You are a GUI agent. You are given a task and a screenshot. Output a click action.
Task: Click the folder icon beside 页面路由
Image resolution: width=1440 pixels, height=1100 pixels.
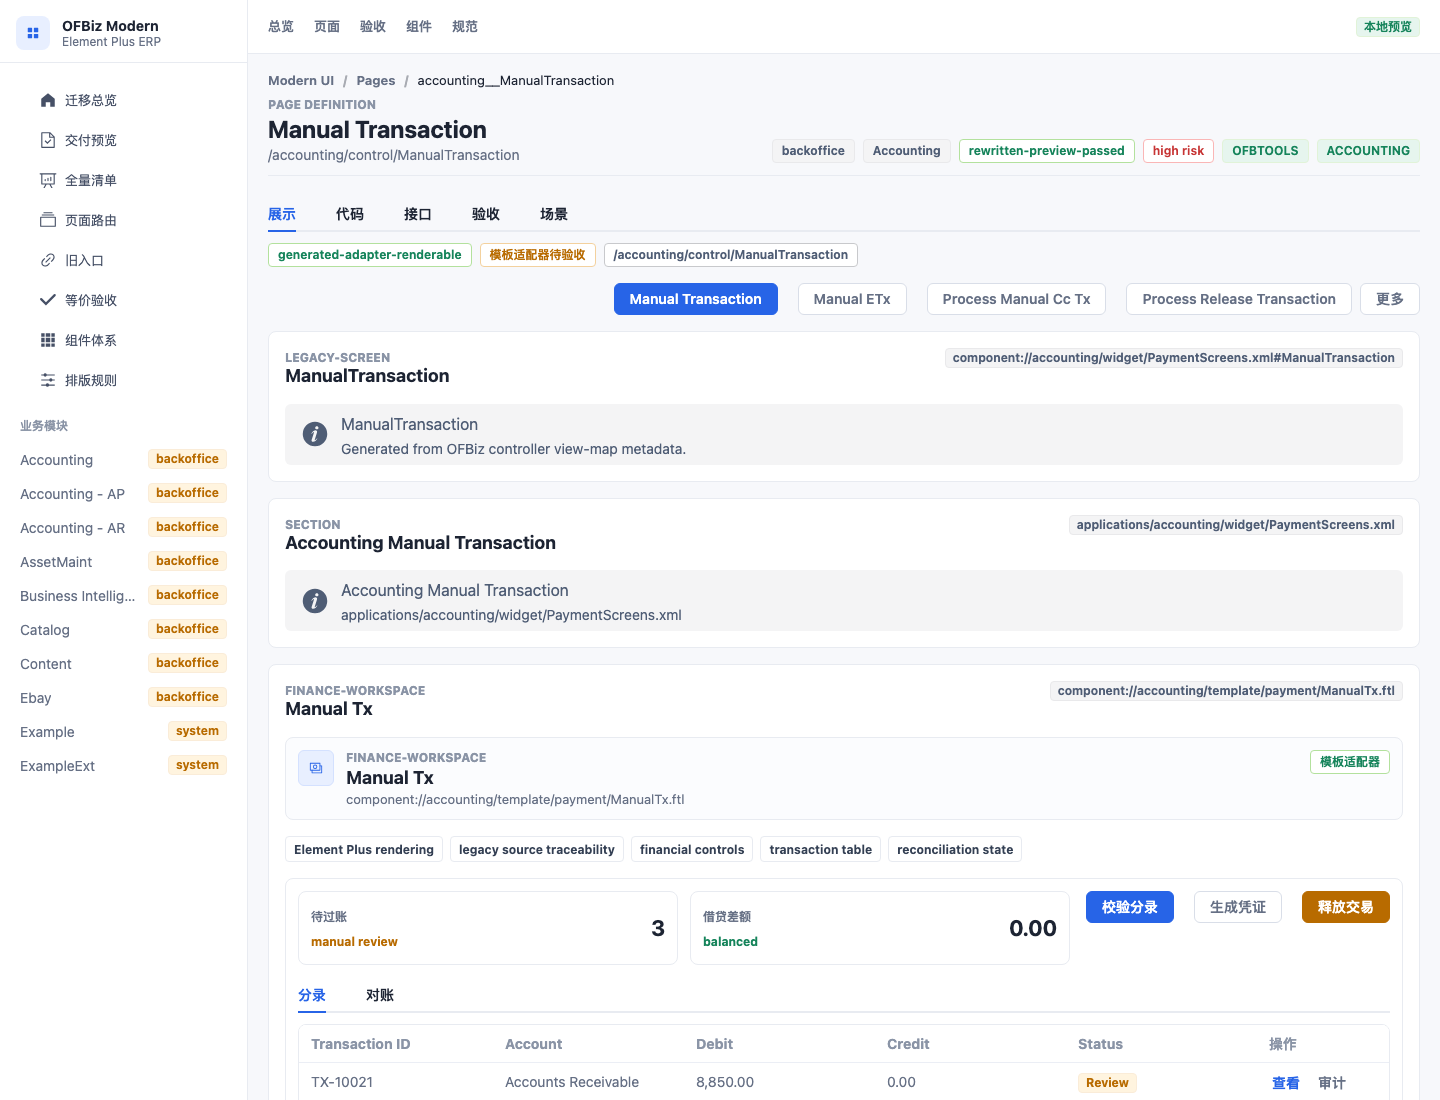click(x=48, y=220)
